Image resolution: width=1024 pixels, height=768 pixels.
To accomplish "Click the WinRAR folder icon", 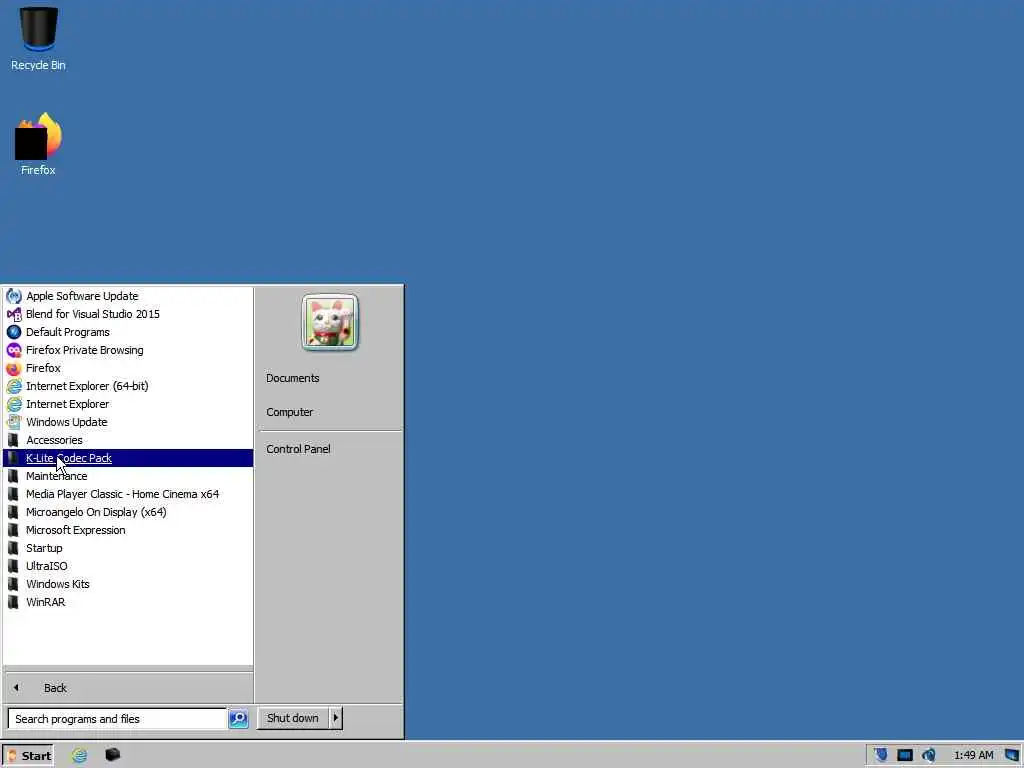I will point(13,602).
